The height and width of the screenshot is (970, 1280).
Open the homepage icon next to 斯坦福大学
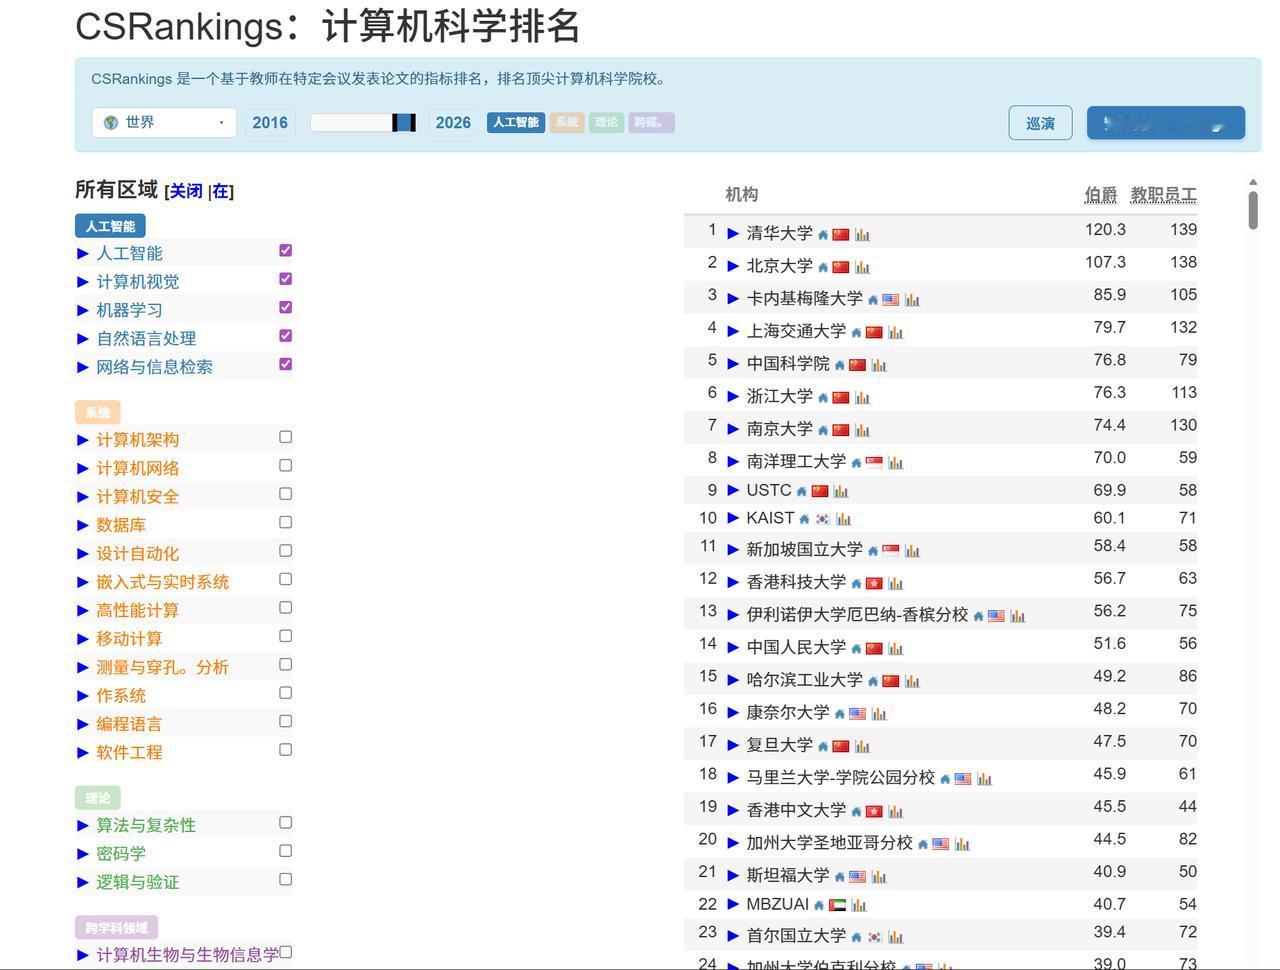pos(840,876)
